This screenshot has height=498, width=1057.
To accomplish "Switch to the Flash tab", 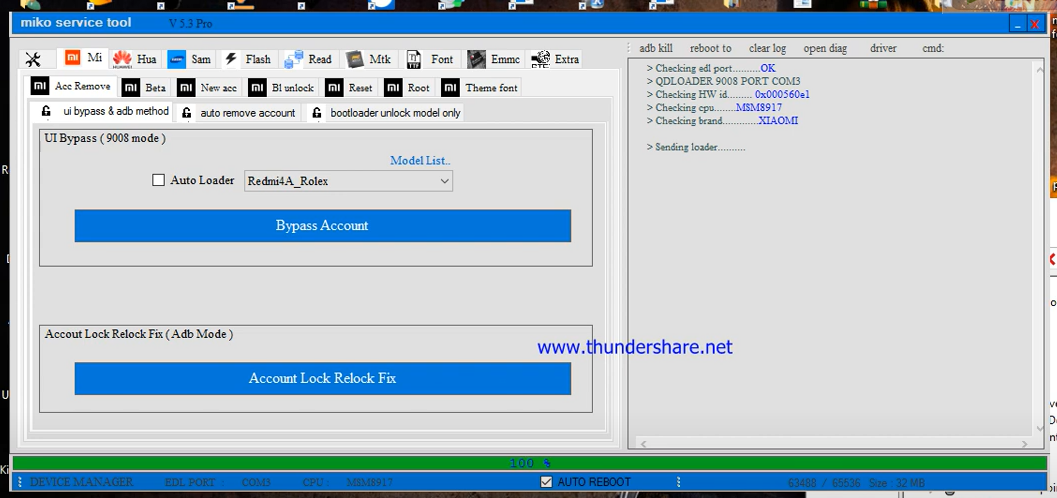I will [247, 59].
